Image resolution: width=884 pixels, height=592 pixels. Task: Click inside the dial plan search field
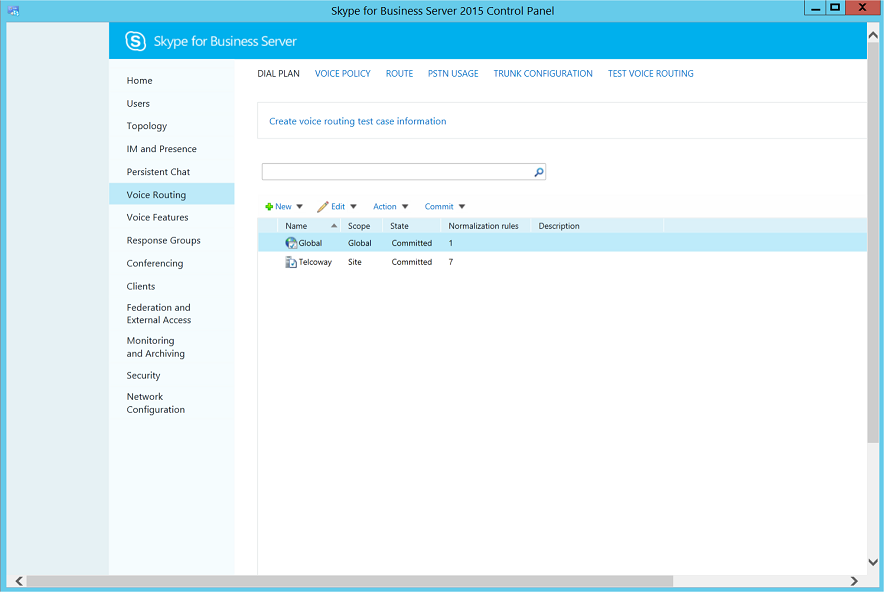[x=396, y=172]
